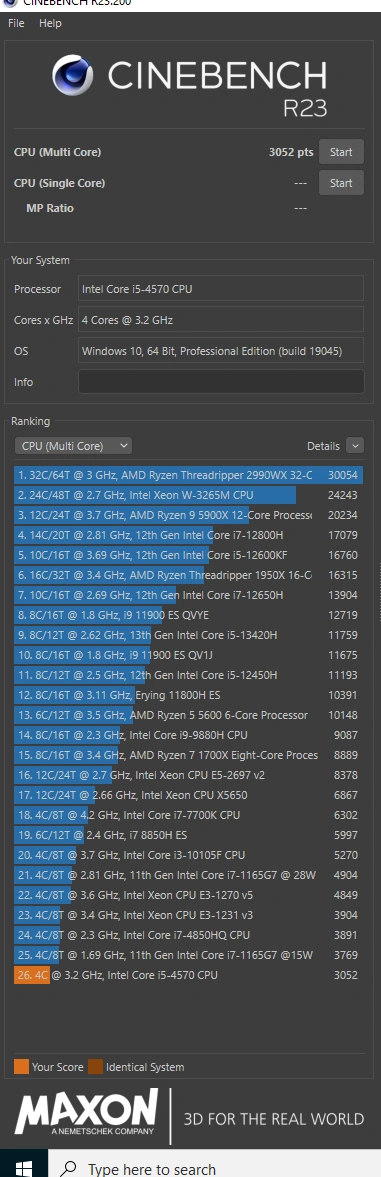Select the Core i7-7700K ranking row

coord(188,815)
